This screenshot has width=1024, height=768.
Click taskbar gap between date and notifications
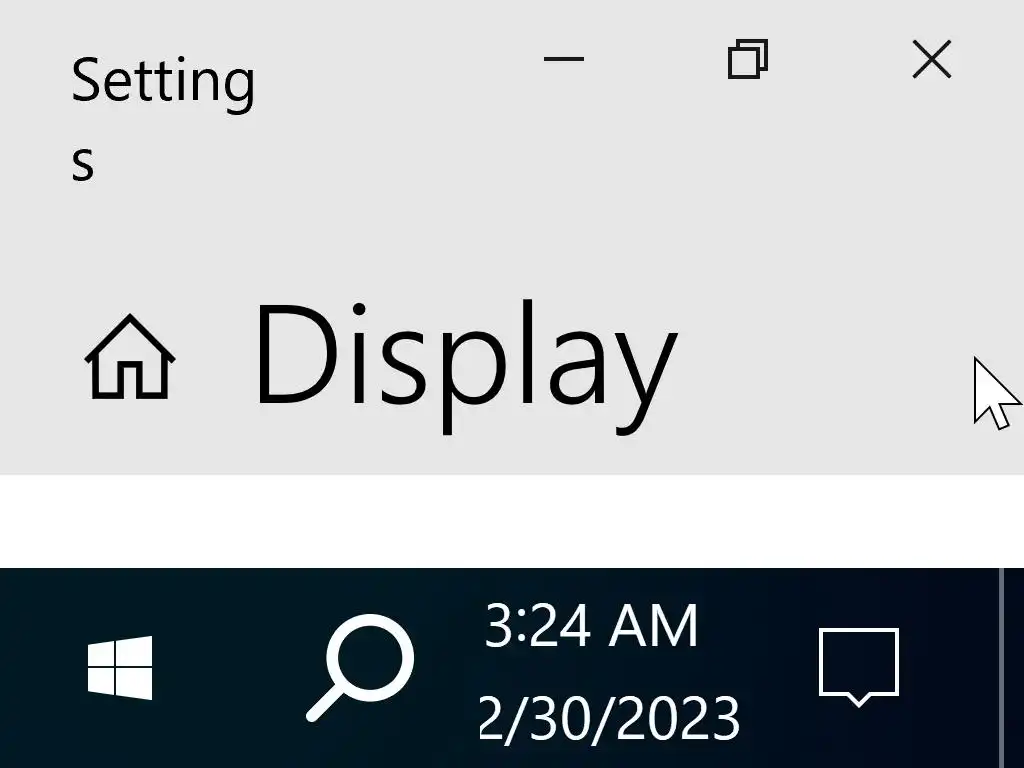pos(780,667)
